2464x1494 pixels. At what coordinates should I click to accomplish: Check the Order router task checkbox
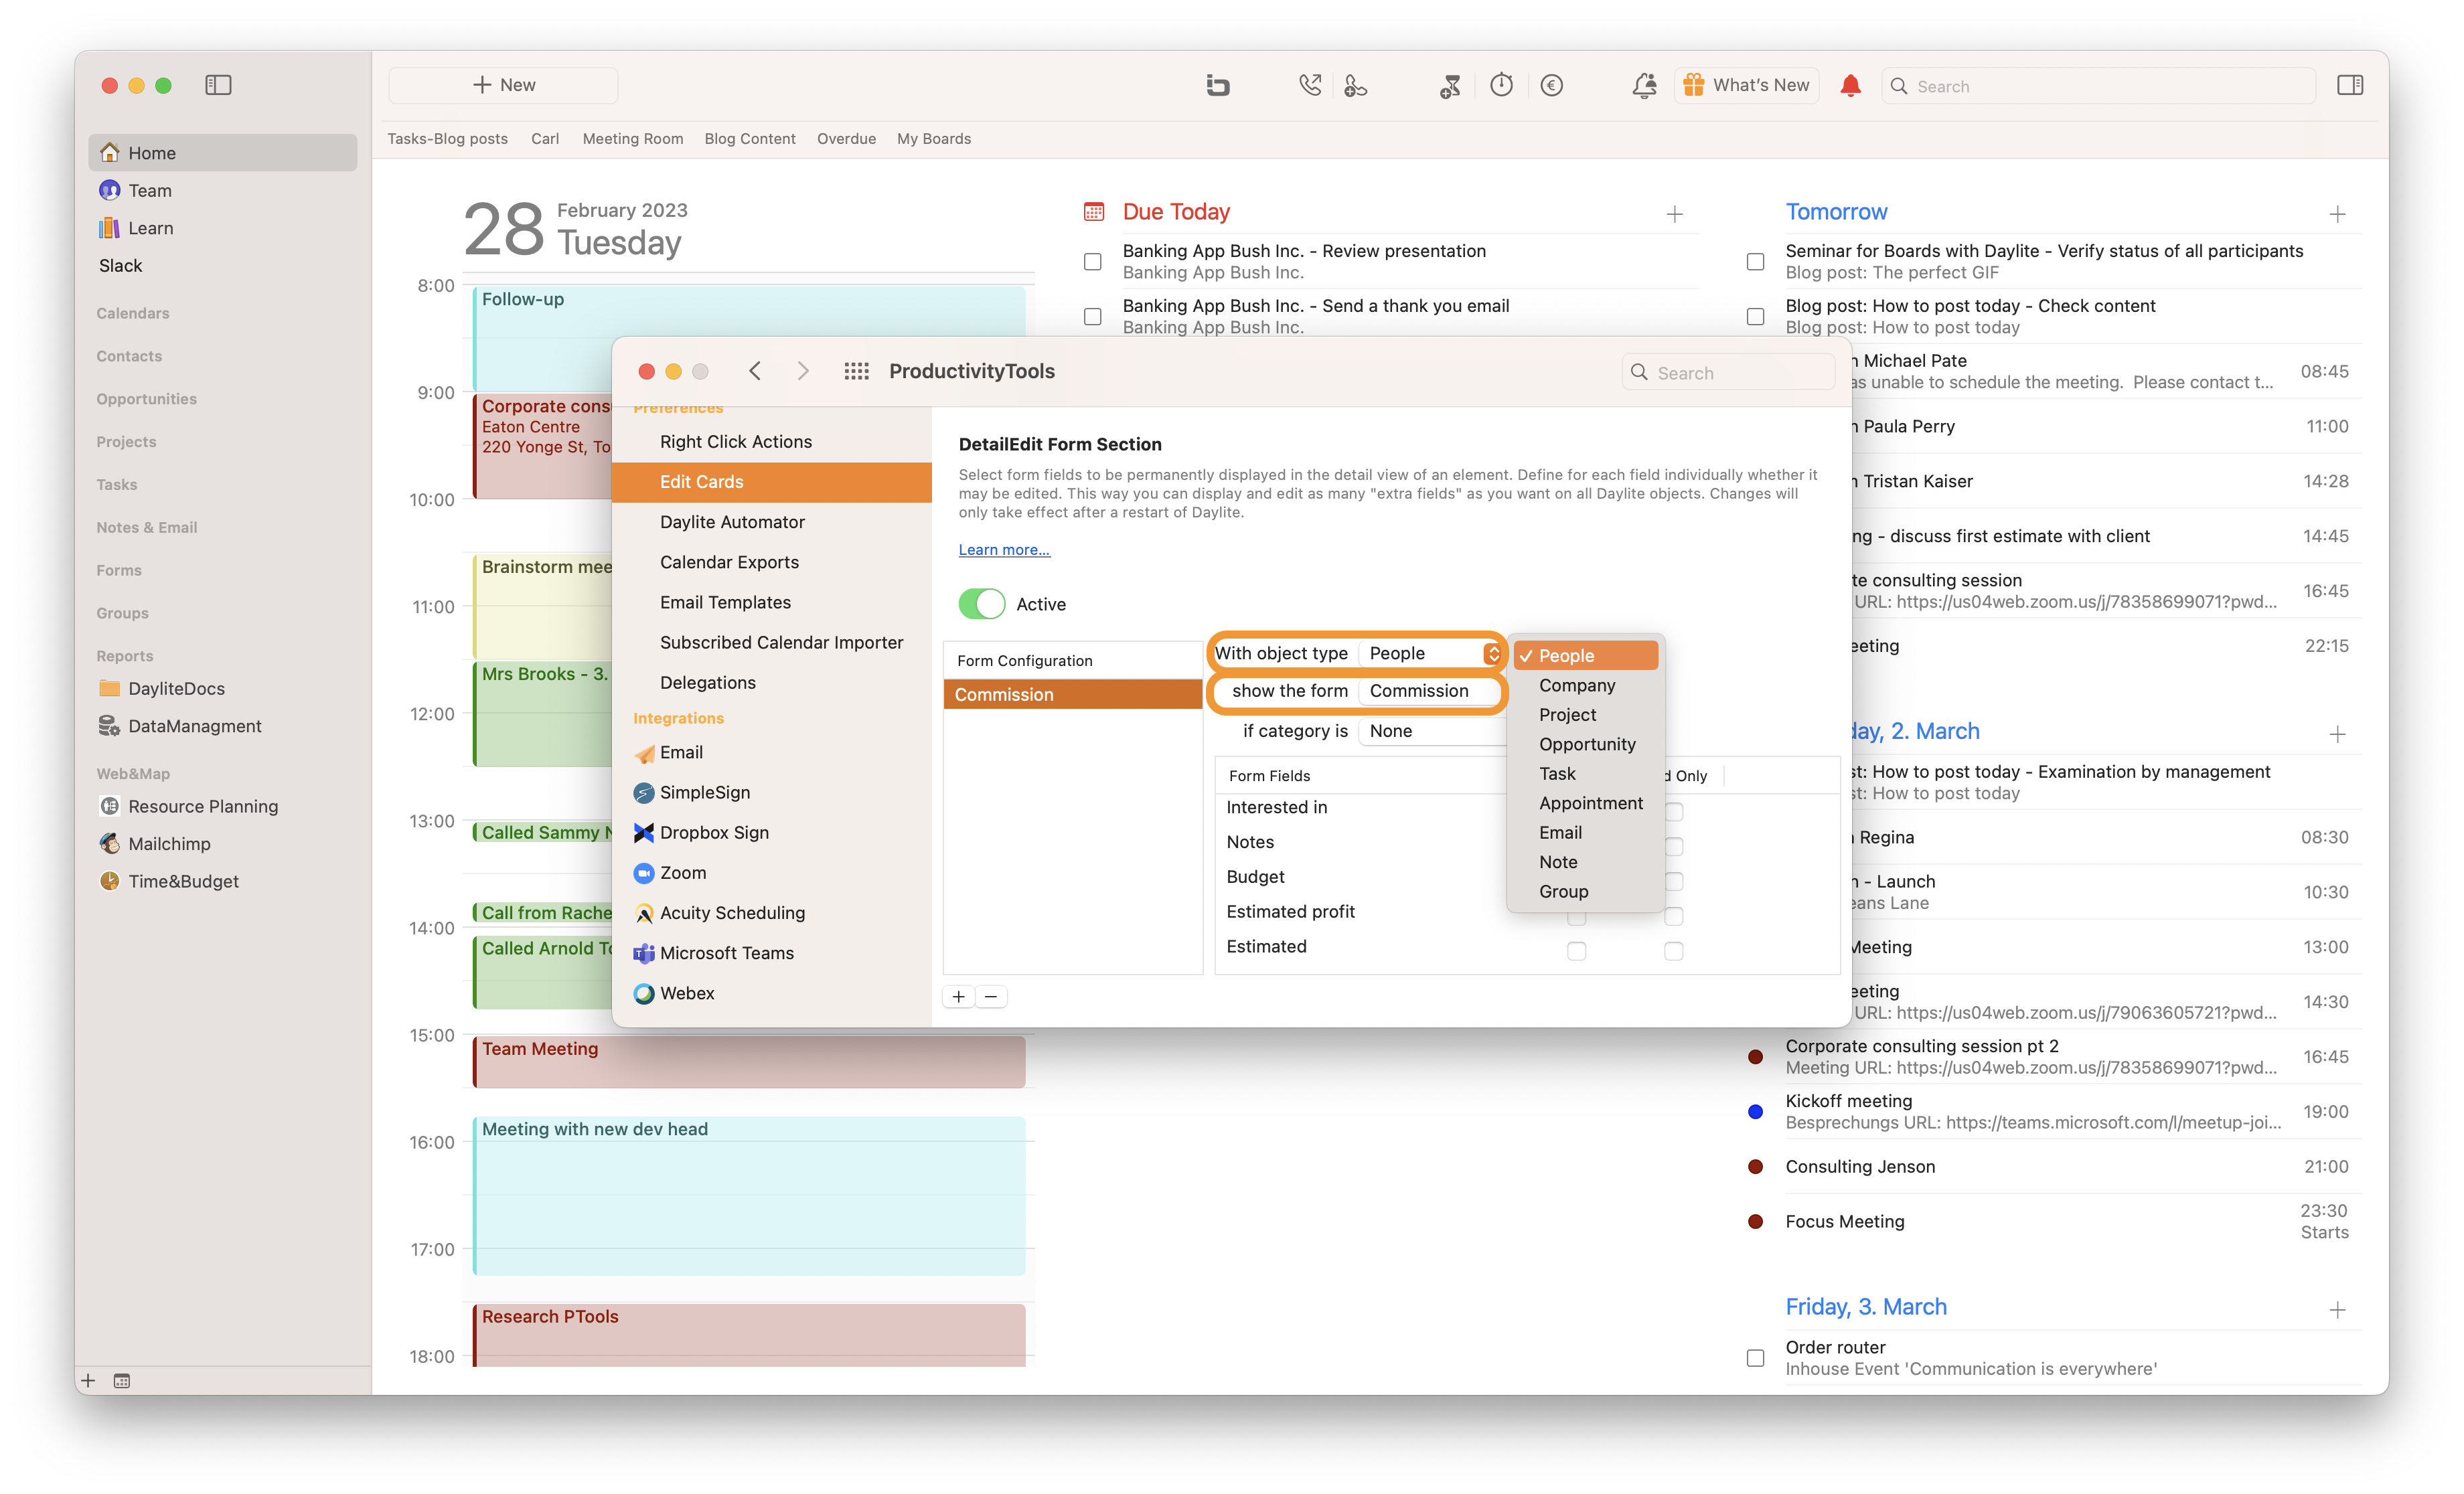point(1755,1358)
